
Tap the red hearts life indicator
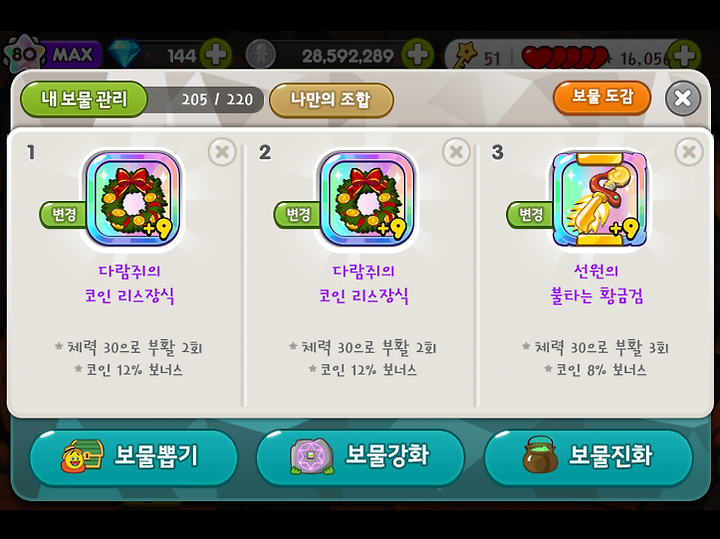click(x=566, y=57)
